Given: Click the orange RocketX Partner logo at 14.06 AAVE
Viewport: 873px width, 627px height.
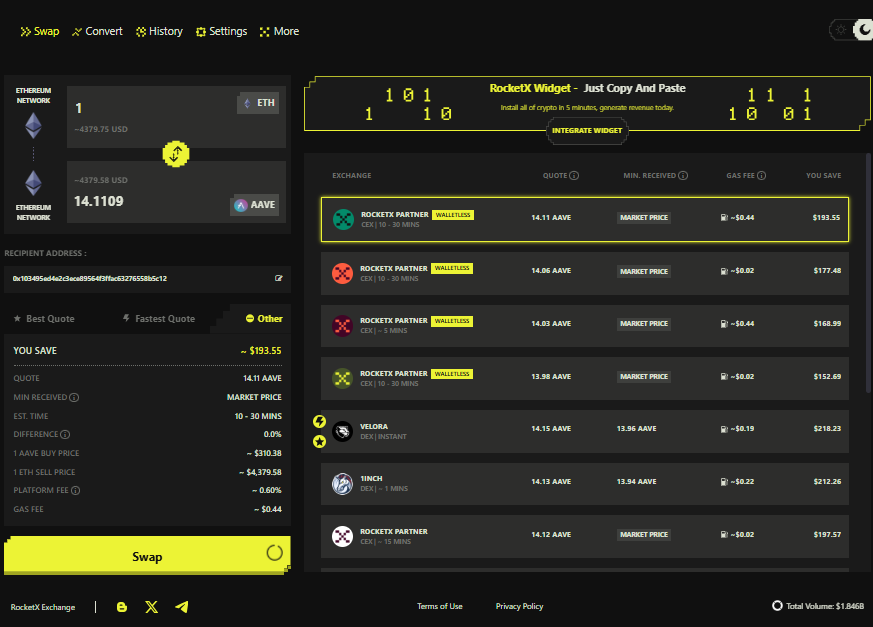Looking at the screenshot, I should point(342,273).
